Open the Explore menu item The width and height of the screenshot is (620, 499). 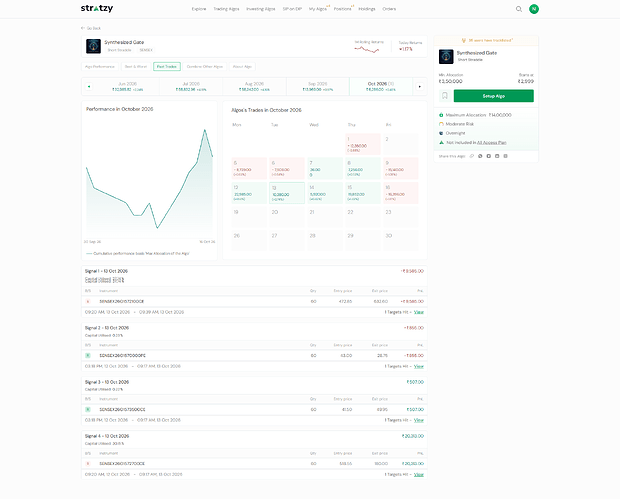(x=199, y=9)
